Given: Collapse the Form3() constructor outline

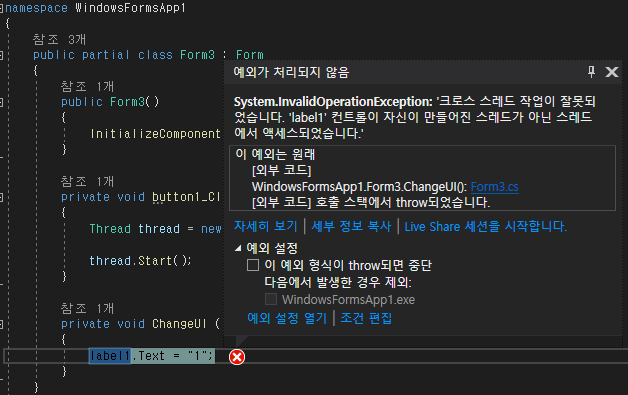Looking at the screenshot, I should (2, 102).
